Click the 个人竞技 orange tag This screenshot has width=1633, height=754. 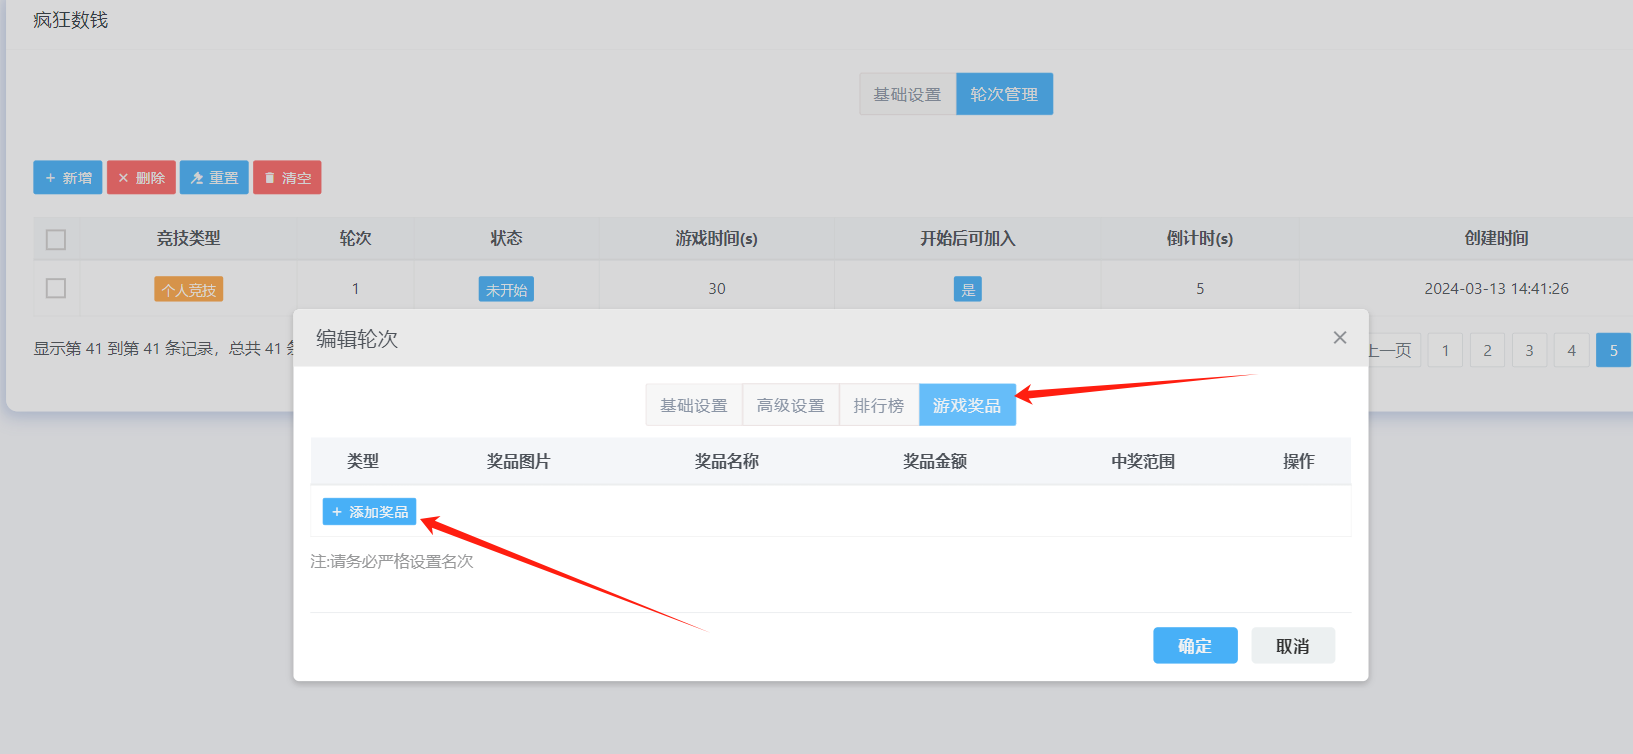point(189,289)
